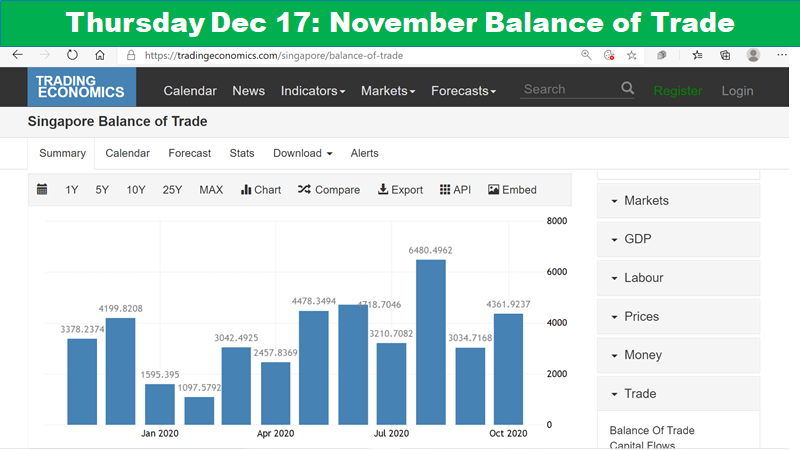Switch to the Stats tab
This screenshot has height=450, width=800.
coord(242,153)
